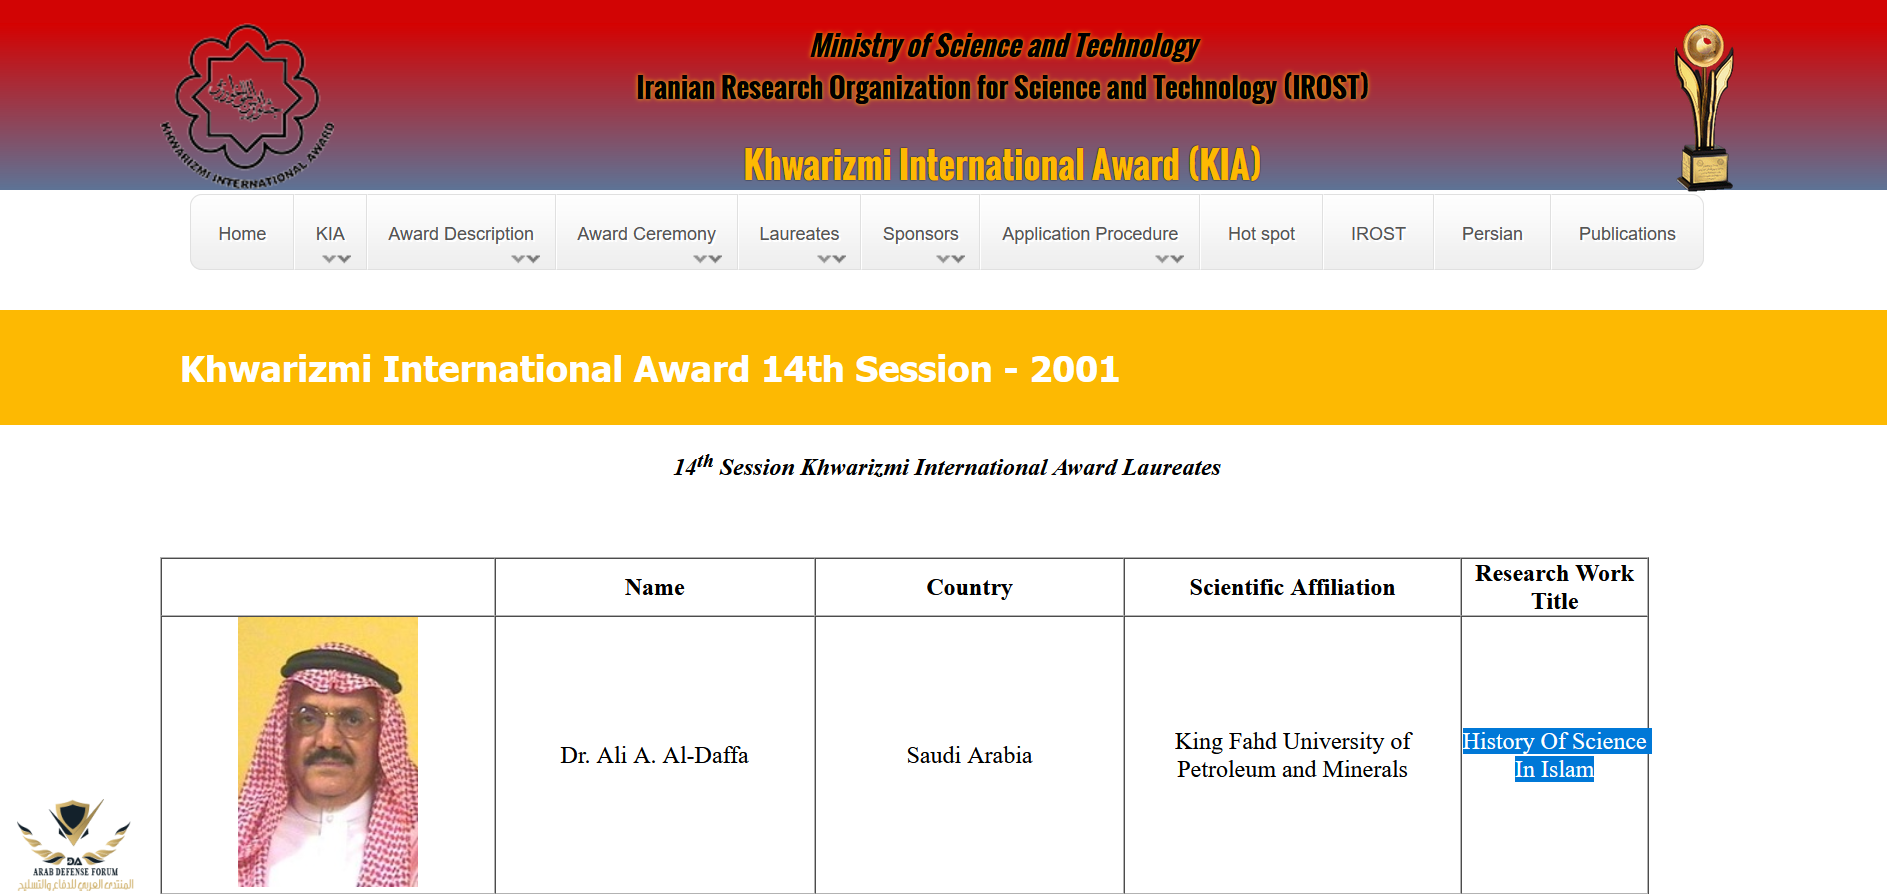Click the Research Work Title column header
Image resolution: width=1887 pixels, height=894 pixels.
tap(1554, 587)
